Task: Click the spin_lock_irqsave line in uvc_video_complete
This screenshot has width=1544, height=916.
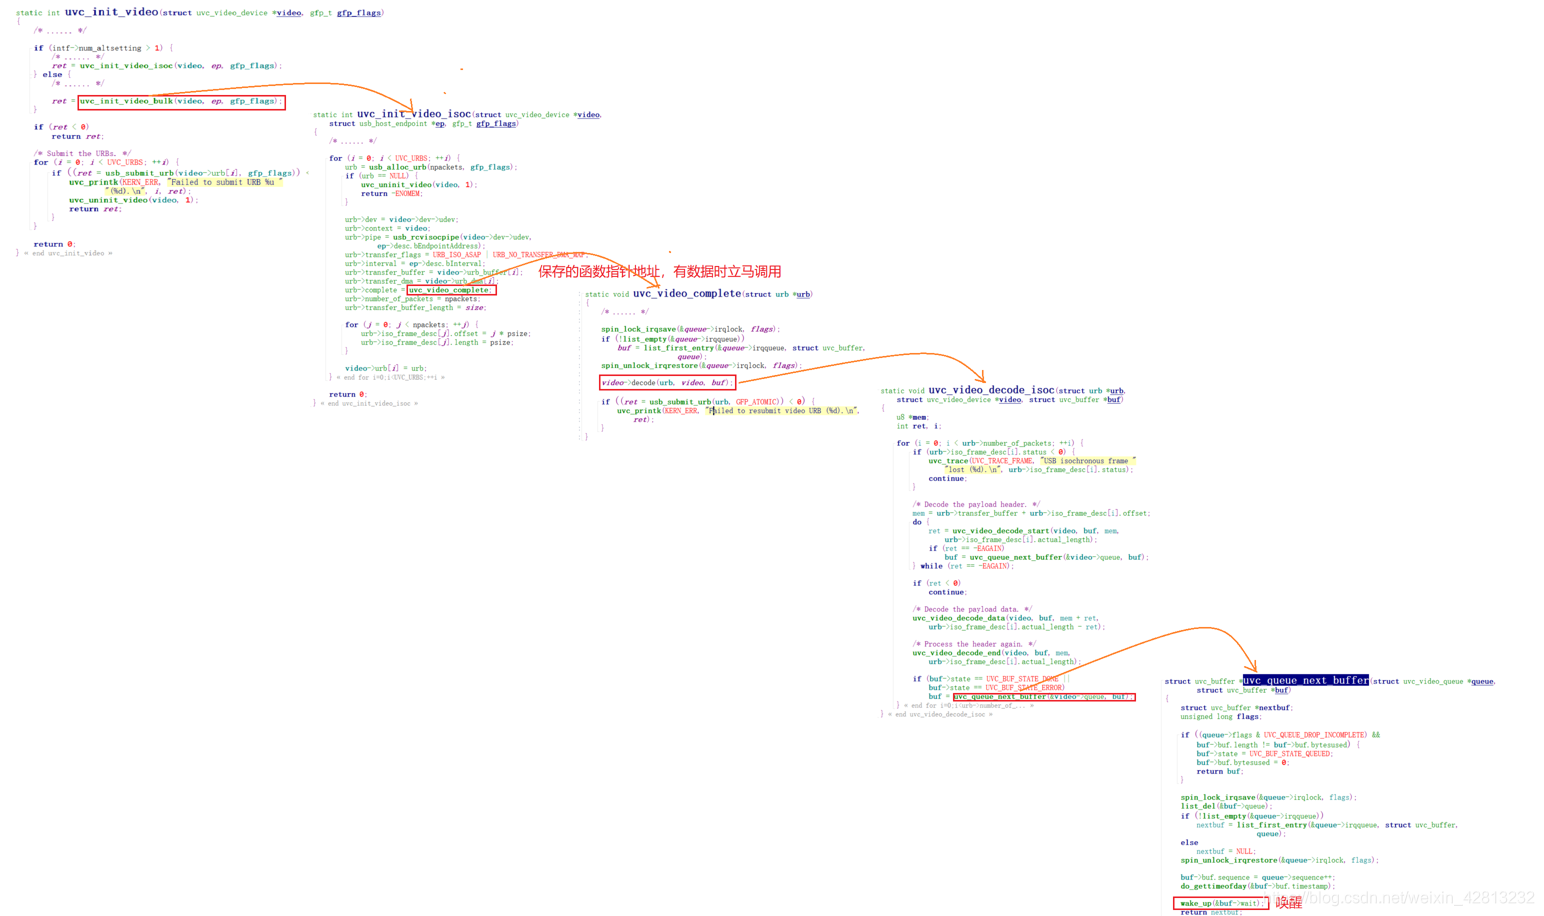Action: (x=690, y=329)
